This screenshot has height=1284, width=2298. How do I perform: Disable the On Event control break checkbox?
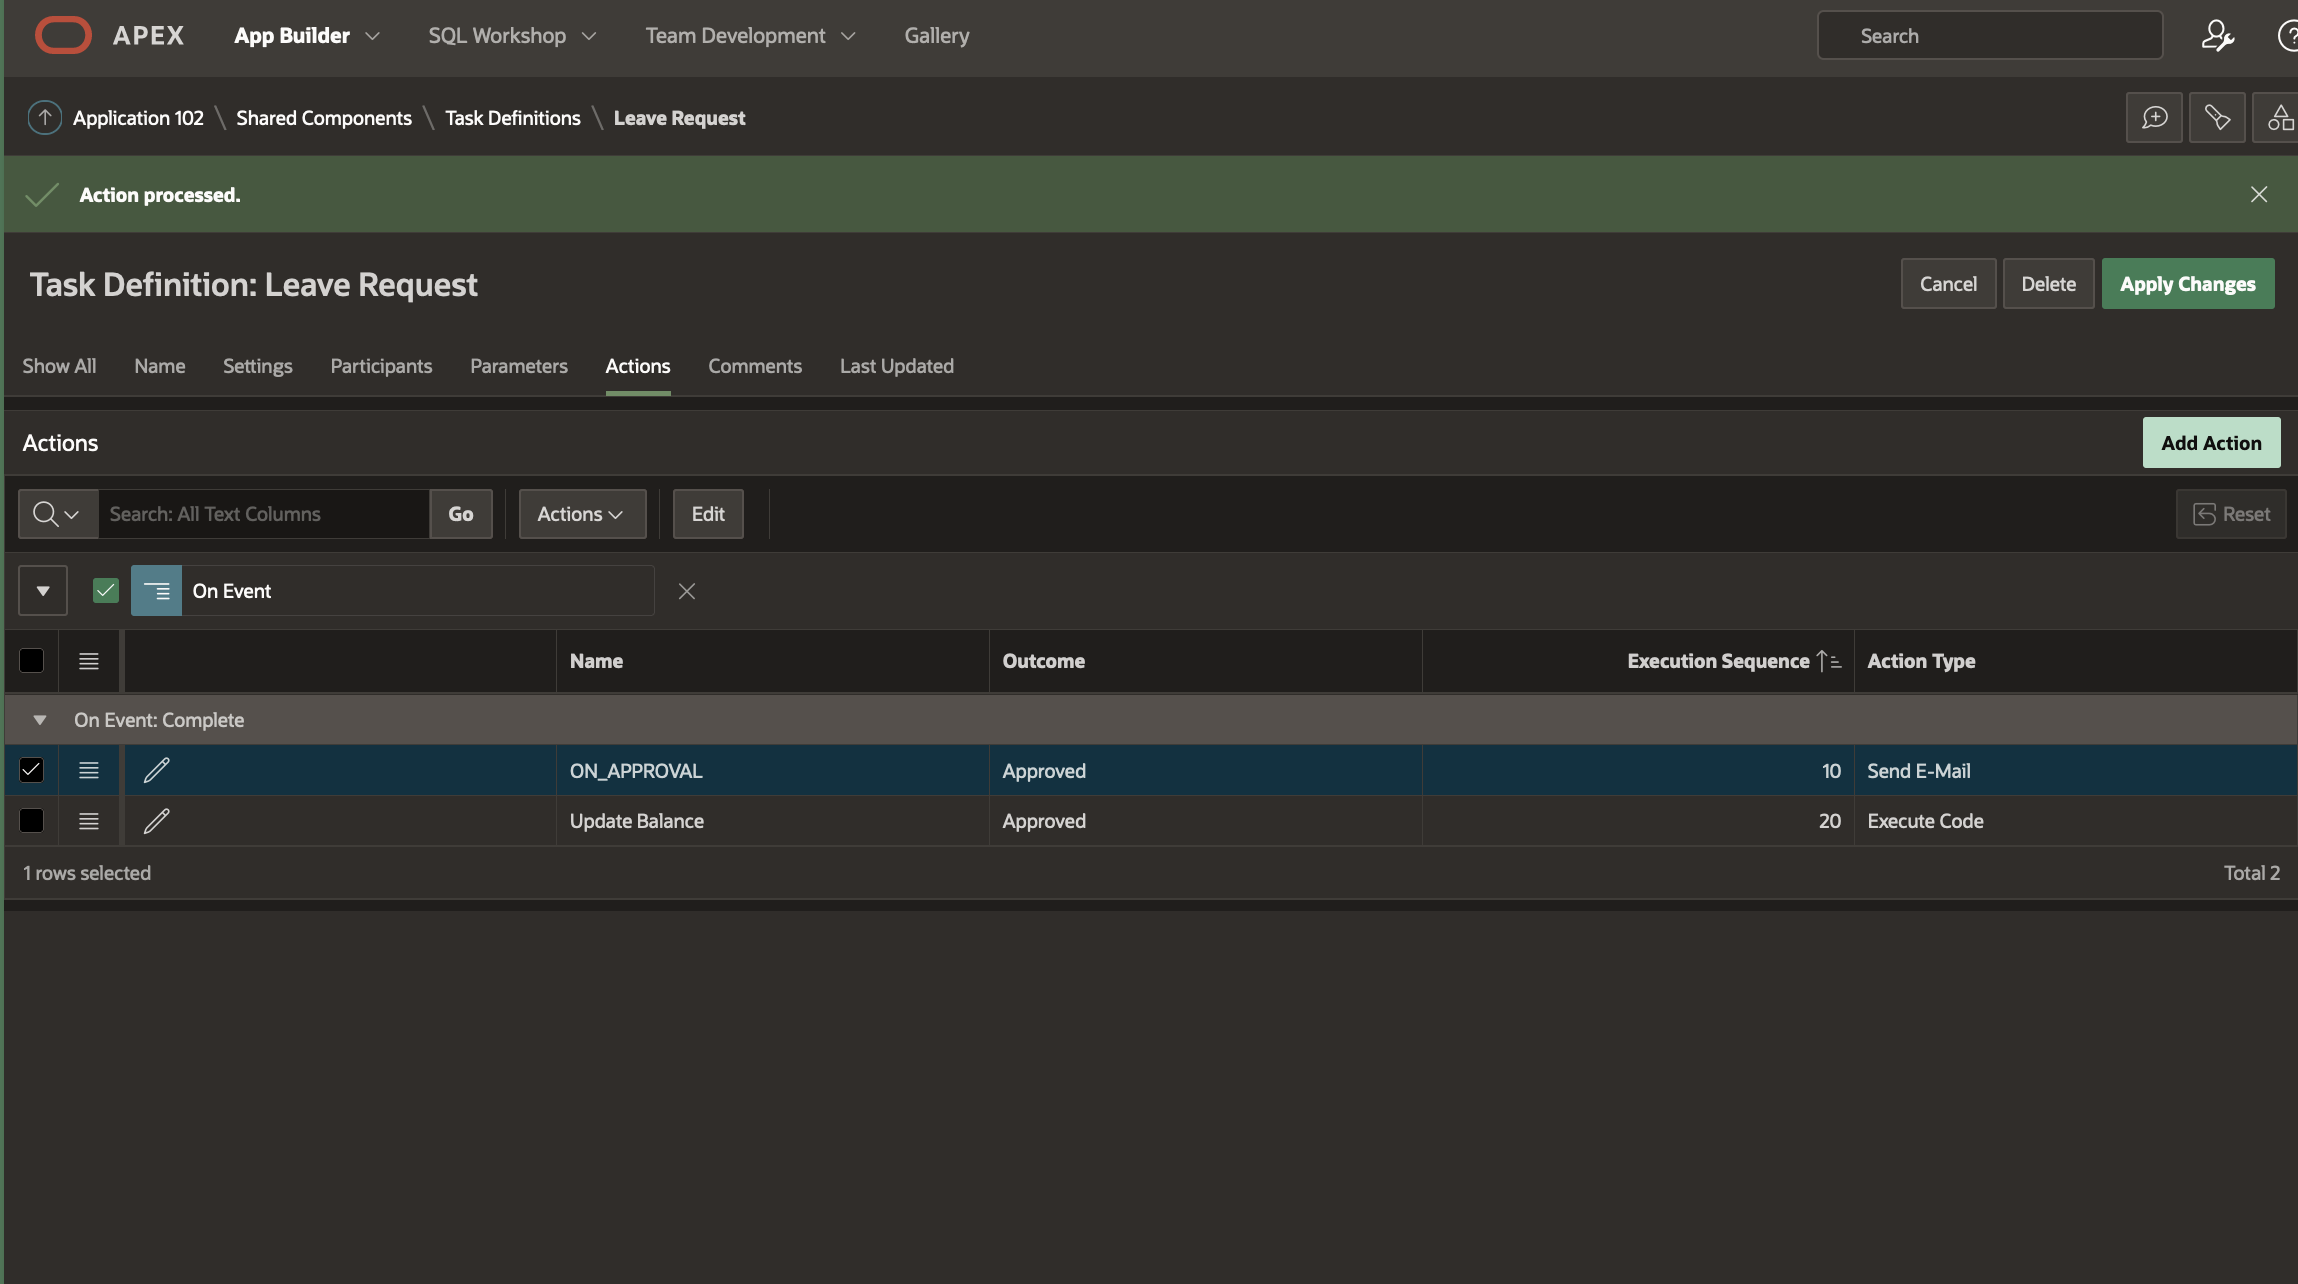click(105, 590)
